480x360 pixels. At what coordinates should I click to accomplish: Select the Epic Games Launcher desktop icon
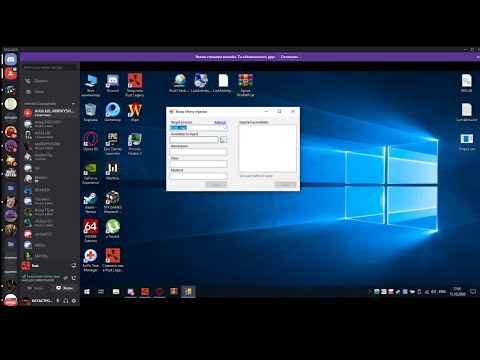click(113, 144)
